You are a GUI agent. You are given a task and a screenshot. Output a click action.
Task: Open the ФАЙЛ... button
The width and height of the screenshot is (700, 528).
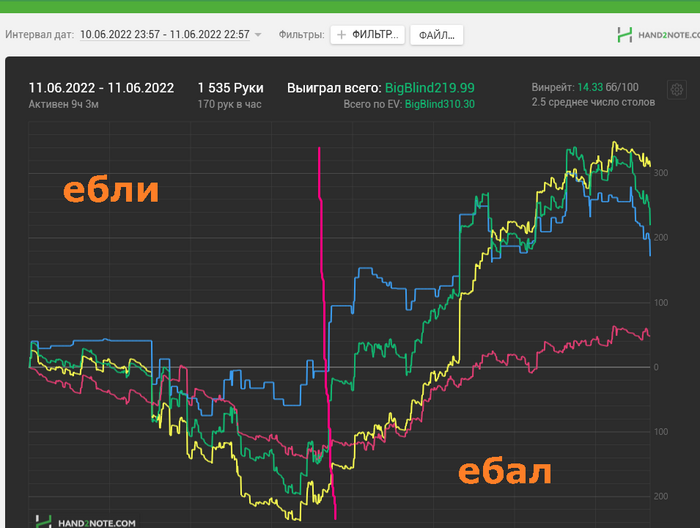pos(437,35)
